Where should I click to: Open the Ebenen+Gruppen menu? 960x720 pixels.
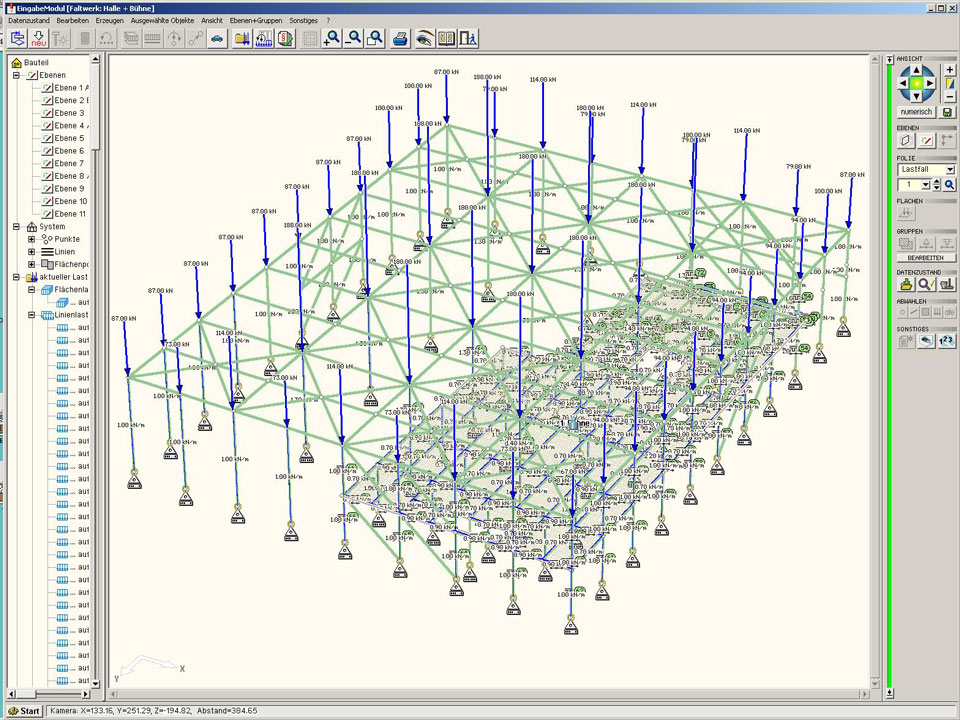256,20
